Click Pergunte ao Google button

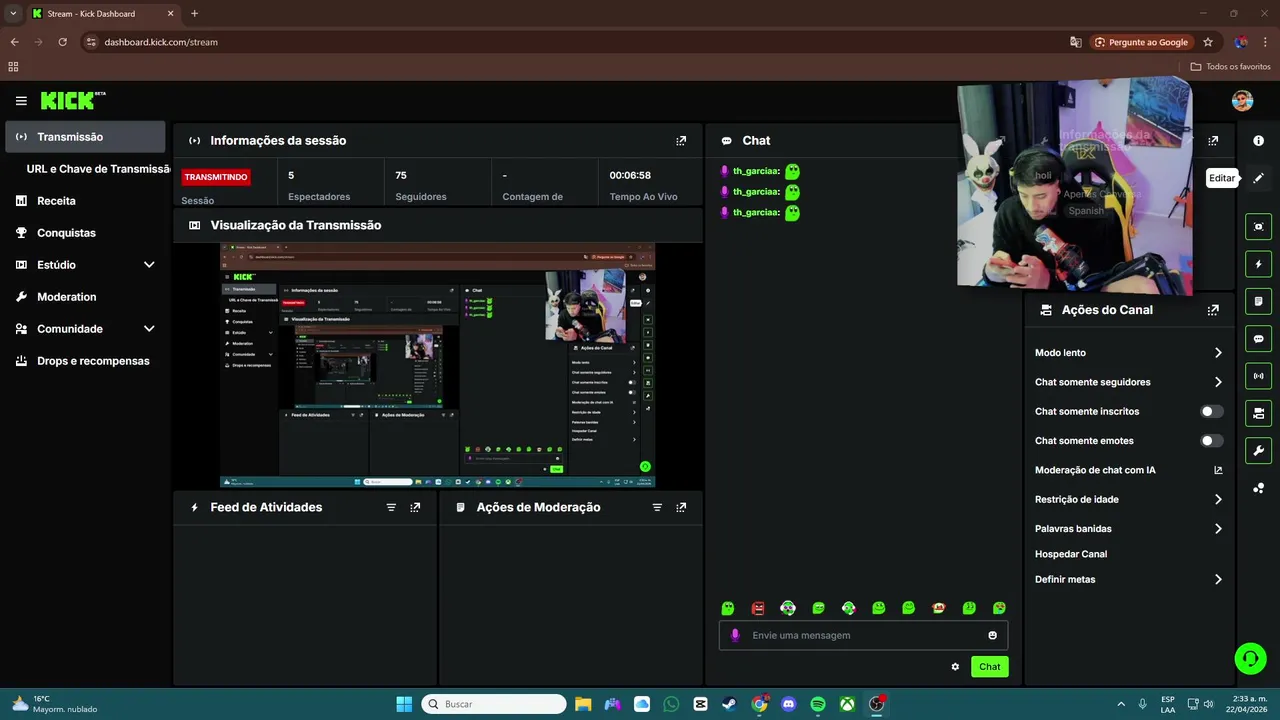tap(1141, 42)
